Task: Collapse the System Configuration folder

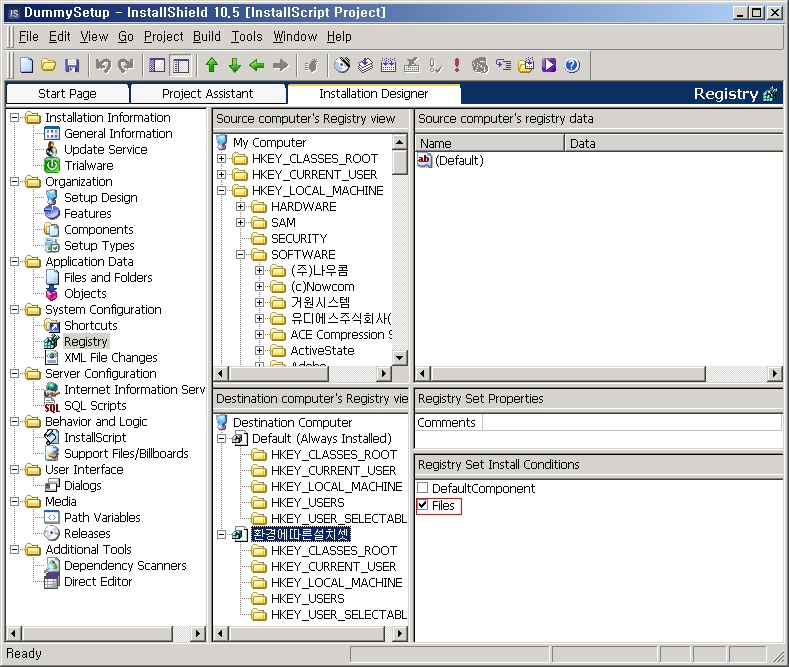Action: click(15, 309)
